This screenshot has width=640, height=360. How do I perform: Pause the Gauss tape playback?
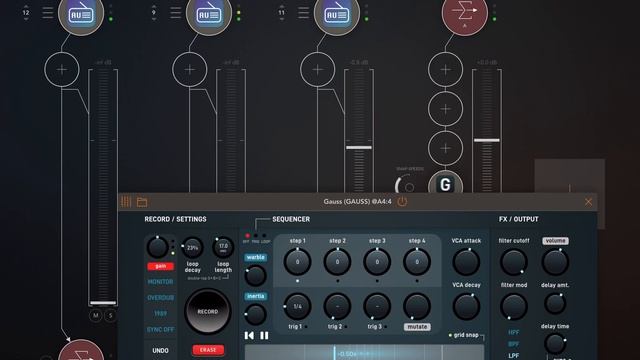pyautogui.click(x=264, y=336)
